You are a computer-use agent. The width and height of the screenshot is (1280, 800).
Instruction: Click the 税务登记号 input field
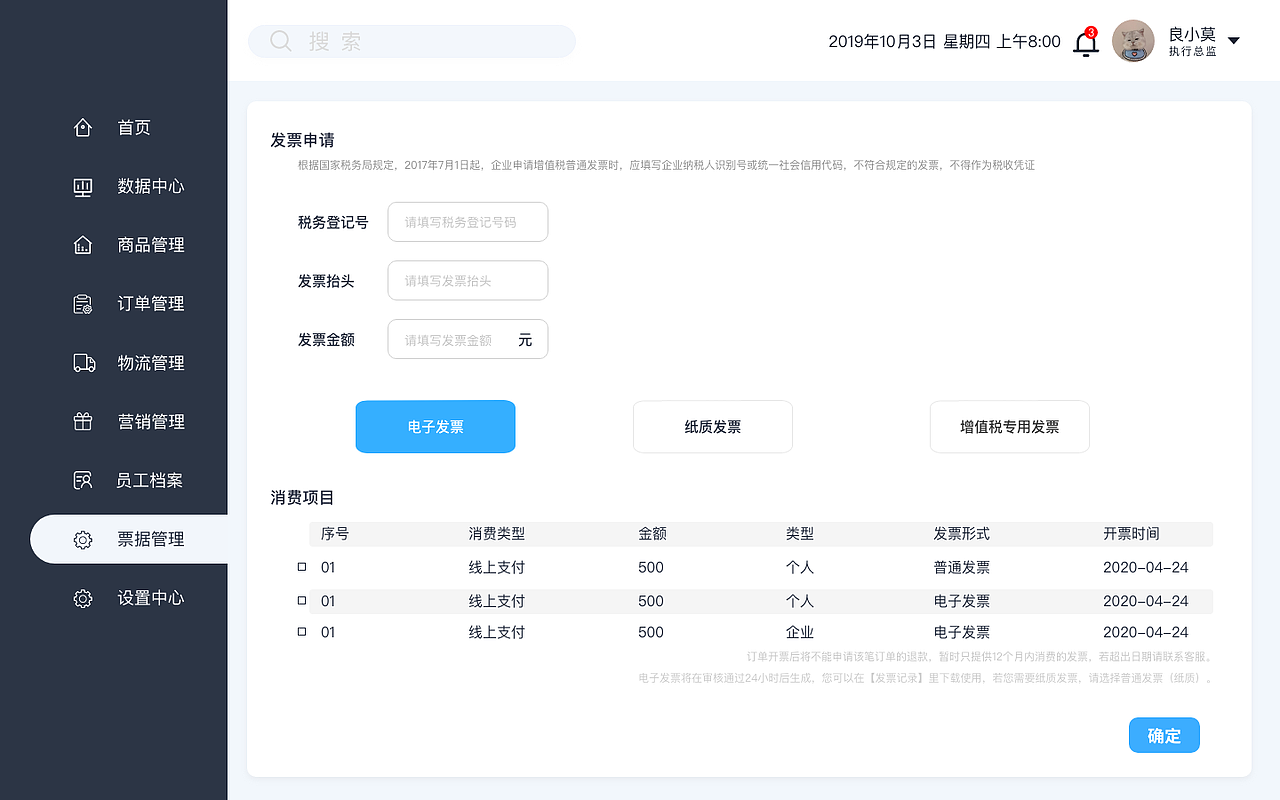[467, 221]
